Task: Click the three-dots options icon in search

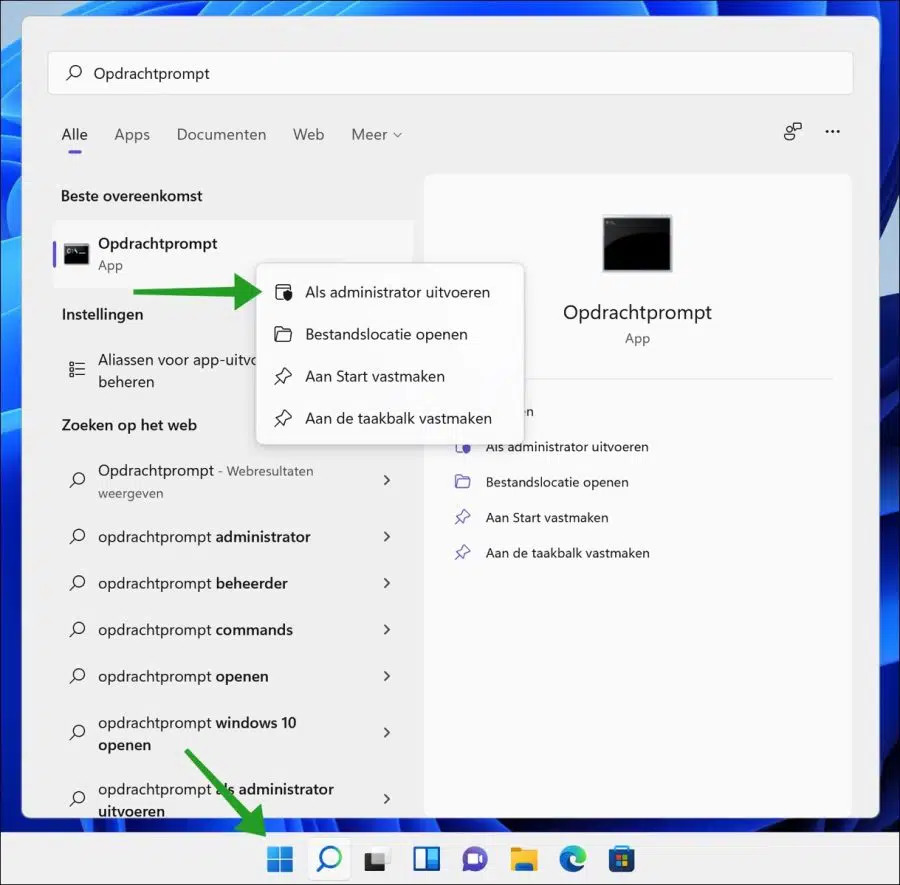Action: (832, 132)
